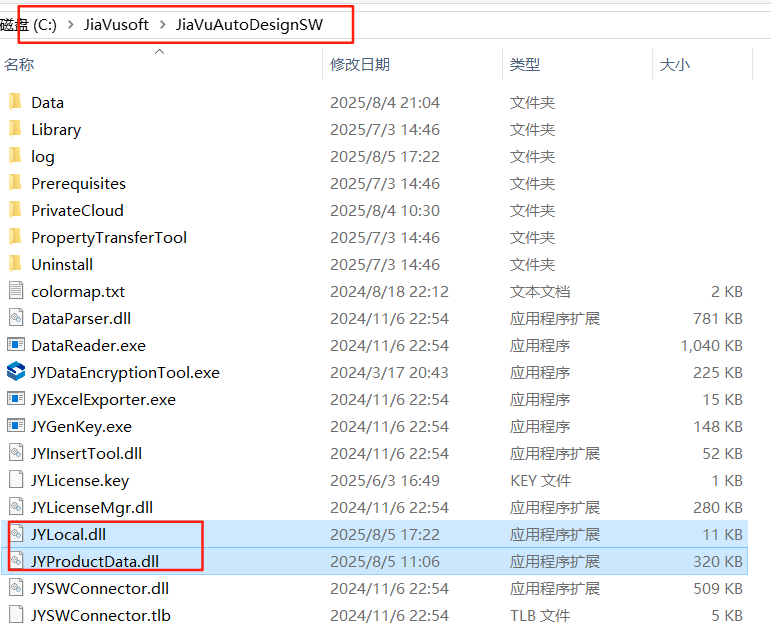Click the date 2025/8/4 21:04 of Data
This screenshot has width=771, height=625.
pyautogui.click(x=385, y=103)
